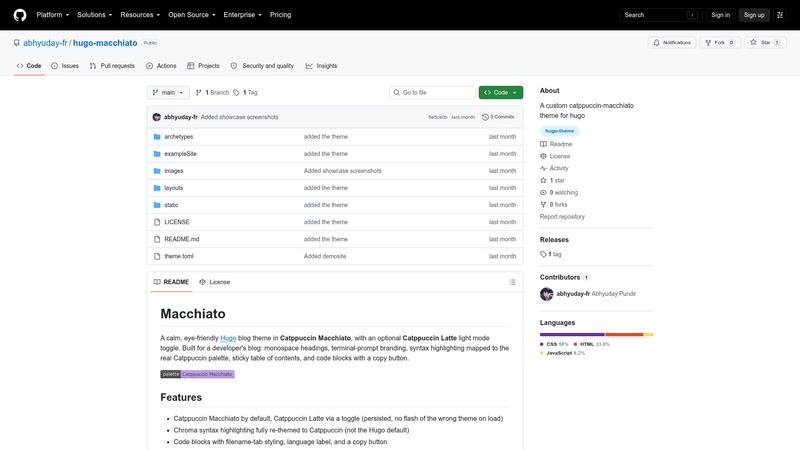The image size is (800, 450).
Task: Click the branch icon beside 1 Branch
Action: [x=198, y=92]
